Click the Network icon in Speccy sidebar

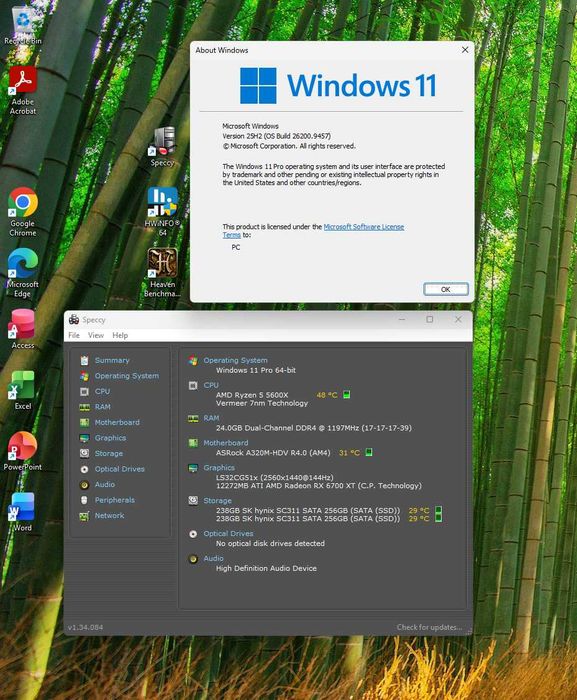pyautogui.click(x=84, y=516)
